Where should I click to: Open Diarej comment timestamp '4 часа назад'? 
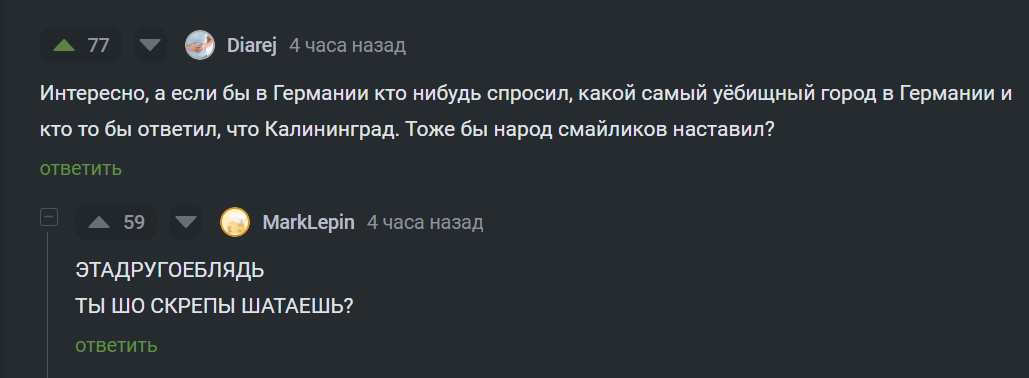[x=348, y=46]
